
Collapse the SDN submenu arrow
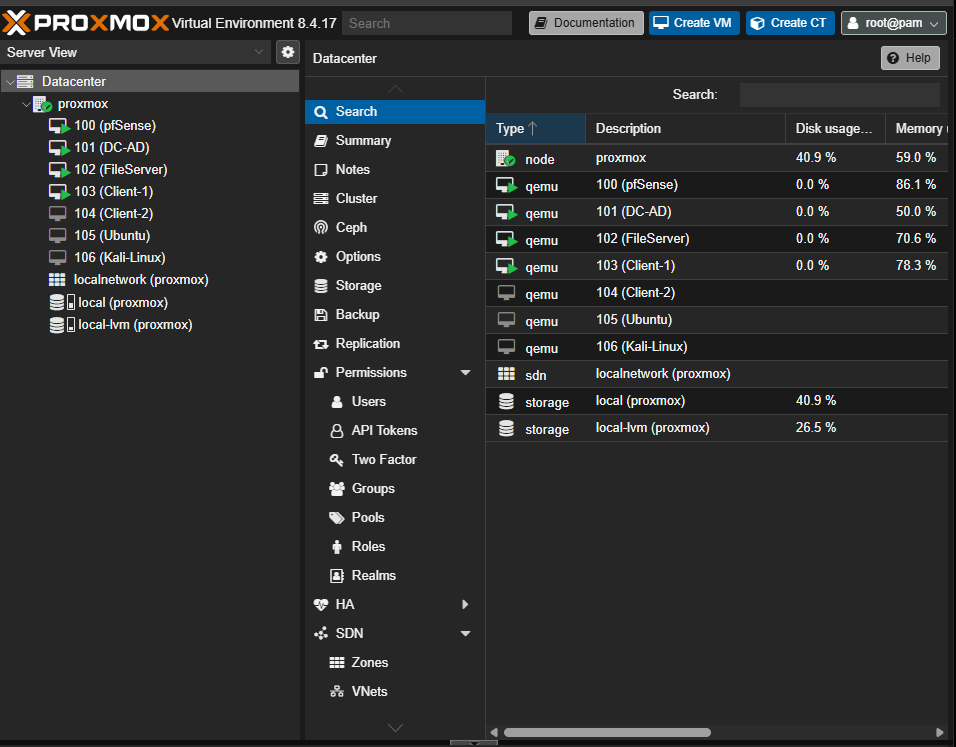point(465,634)
